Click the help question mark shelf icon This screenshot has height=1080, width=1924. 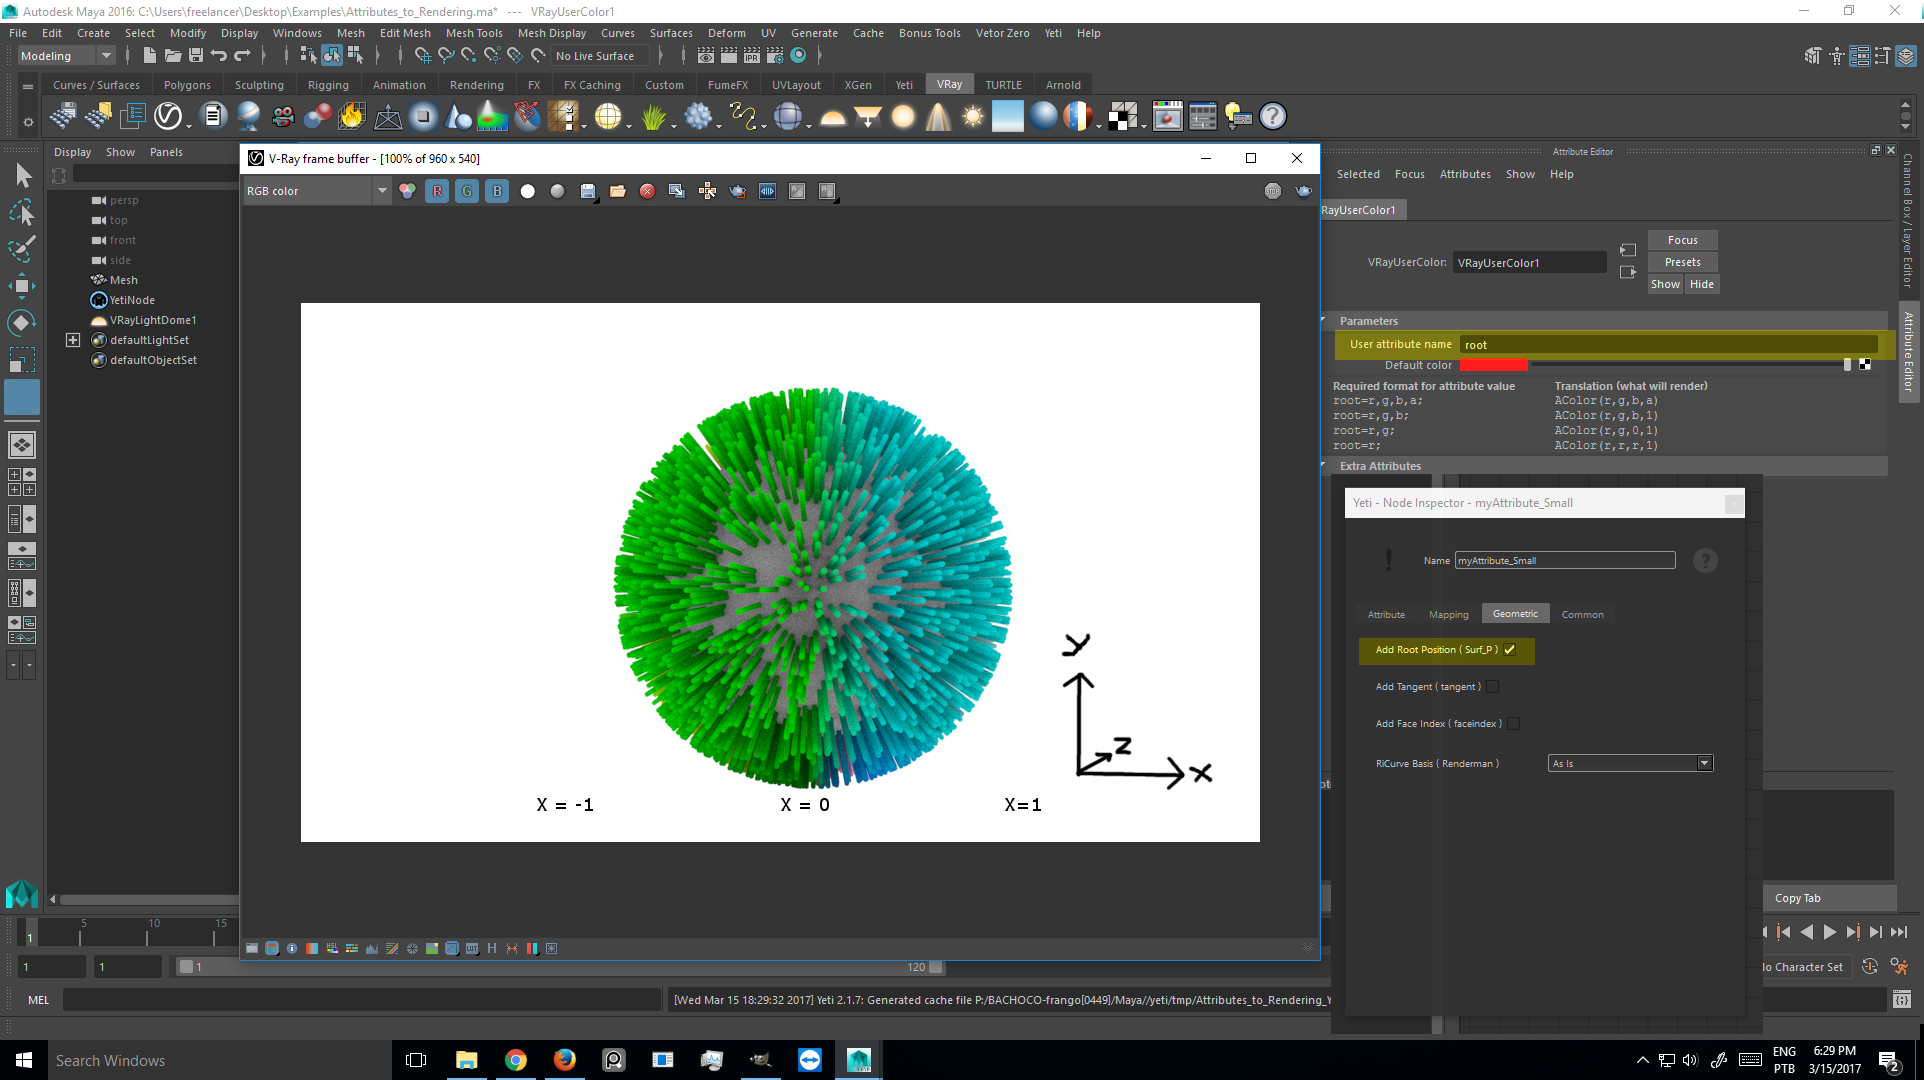click(x=1272, y=117)
